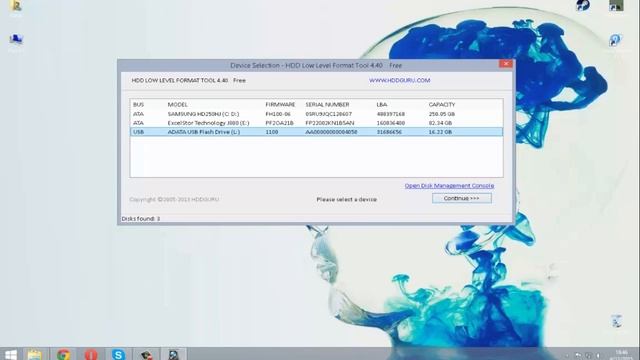Open the taskbar clock and date
Screen dimensions: 640x360
pyautogui.click(x=621, y=354)
